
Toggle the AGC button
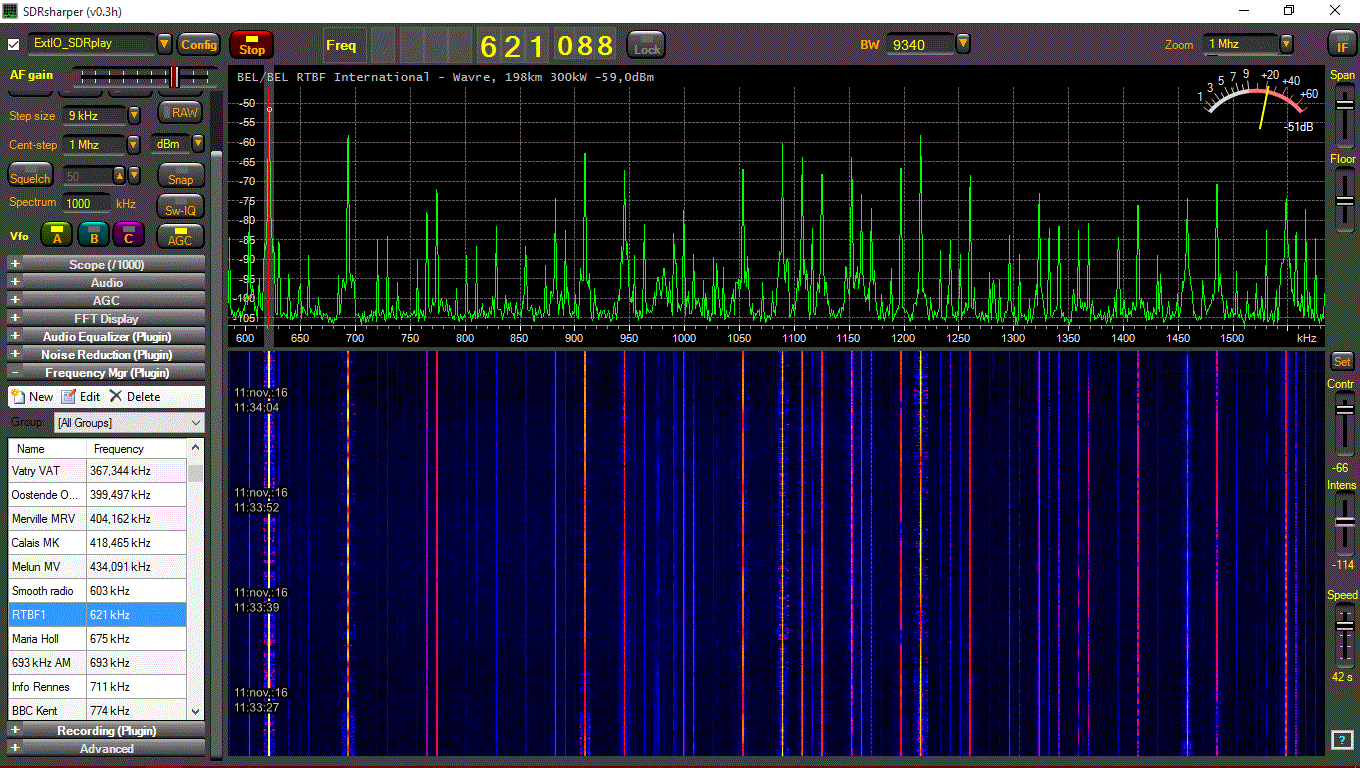(x=180, y=237)
